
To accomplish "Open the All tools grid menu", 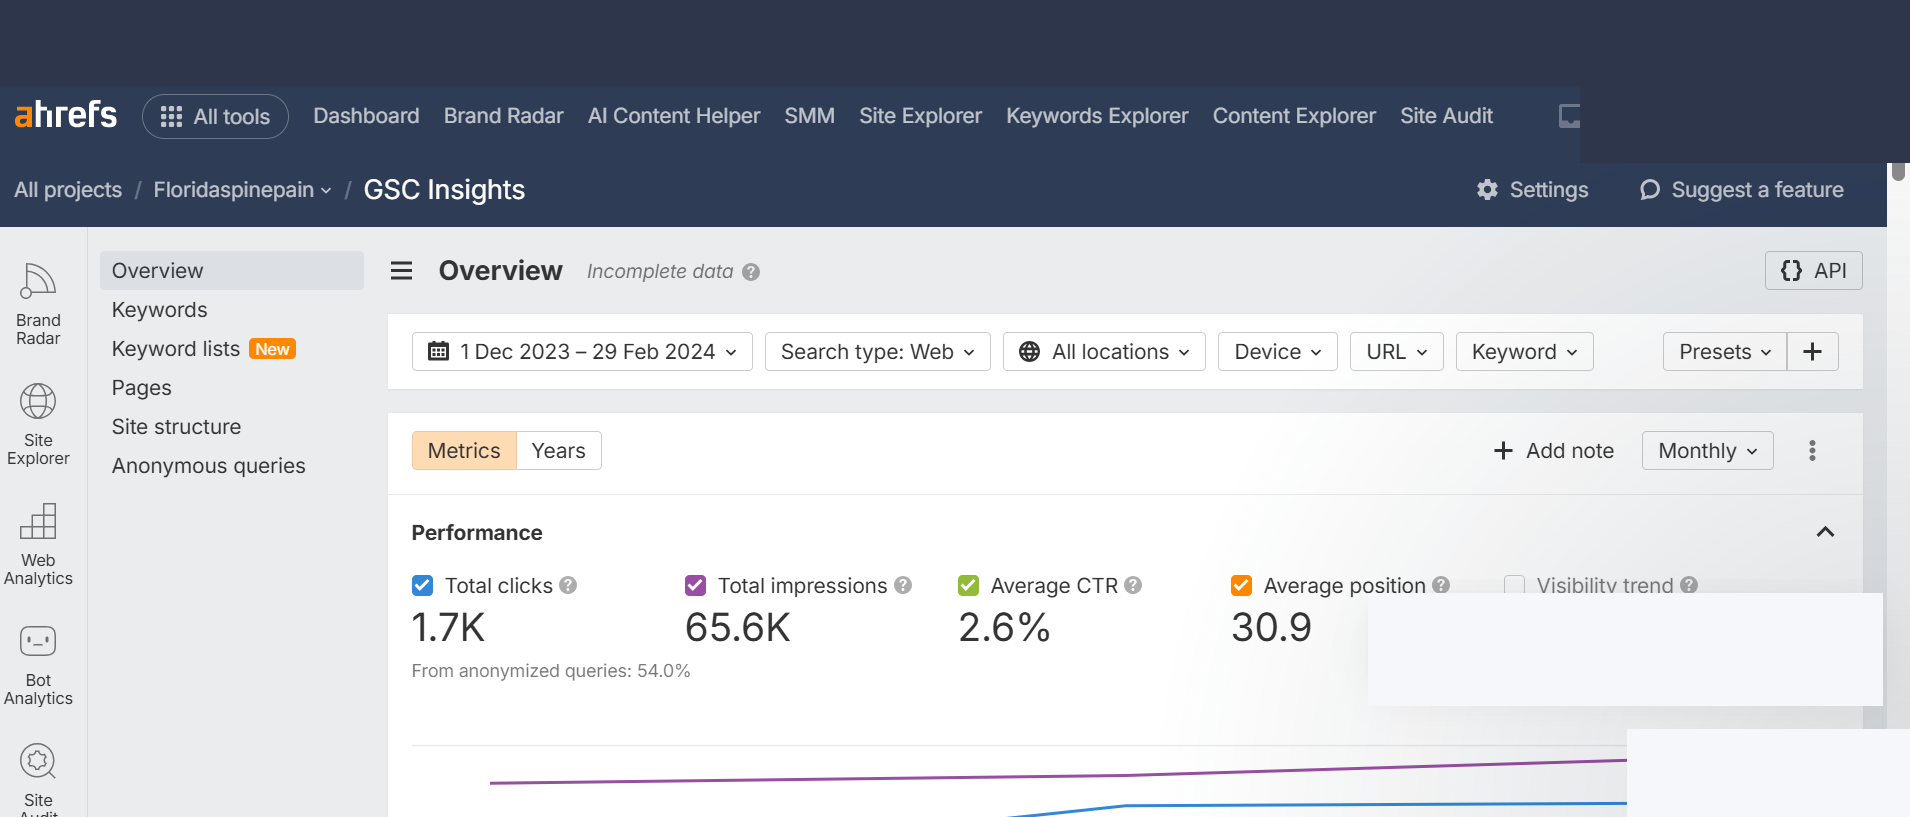I will click(x=215, y=116).
